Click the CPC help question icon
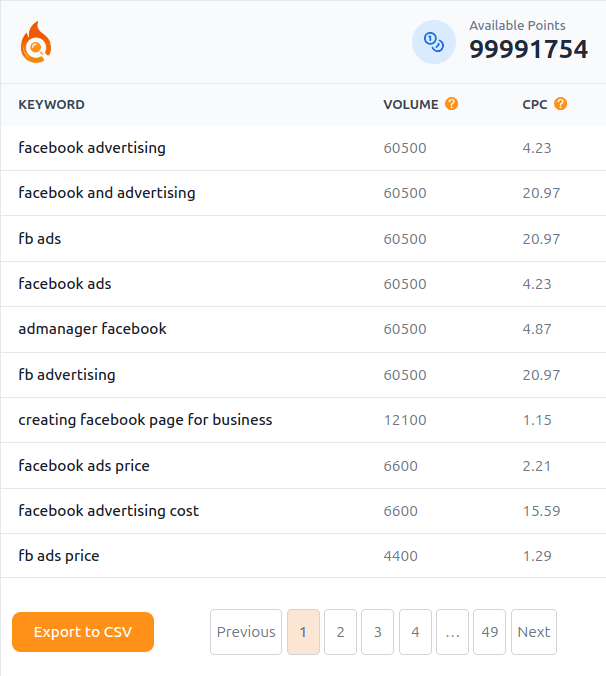This screenshot has height=676, width=606. (561, 103)
